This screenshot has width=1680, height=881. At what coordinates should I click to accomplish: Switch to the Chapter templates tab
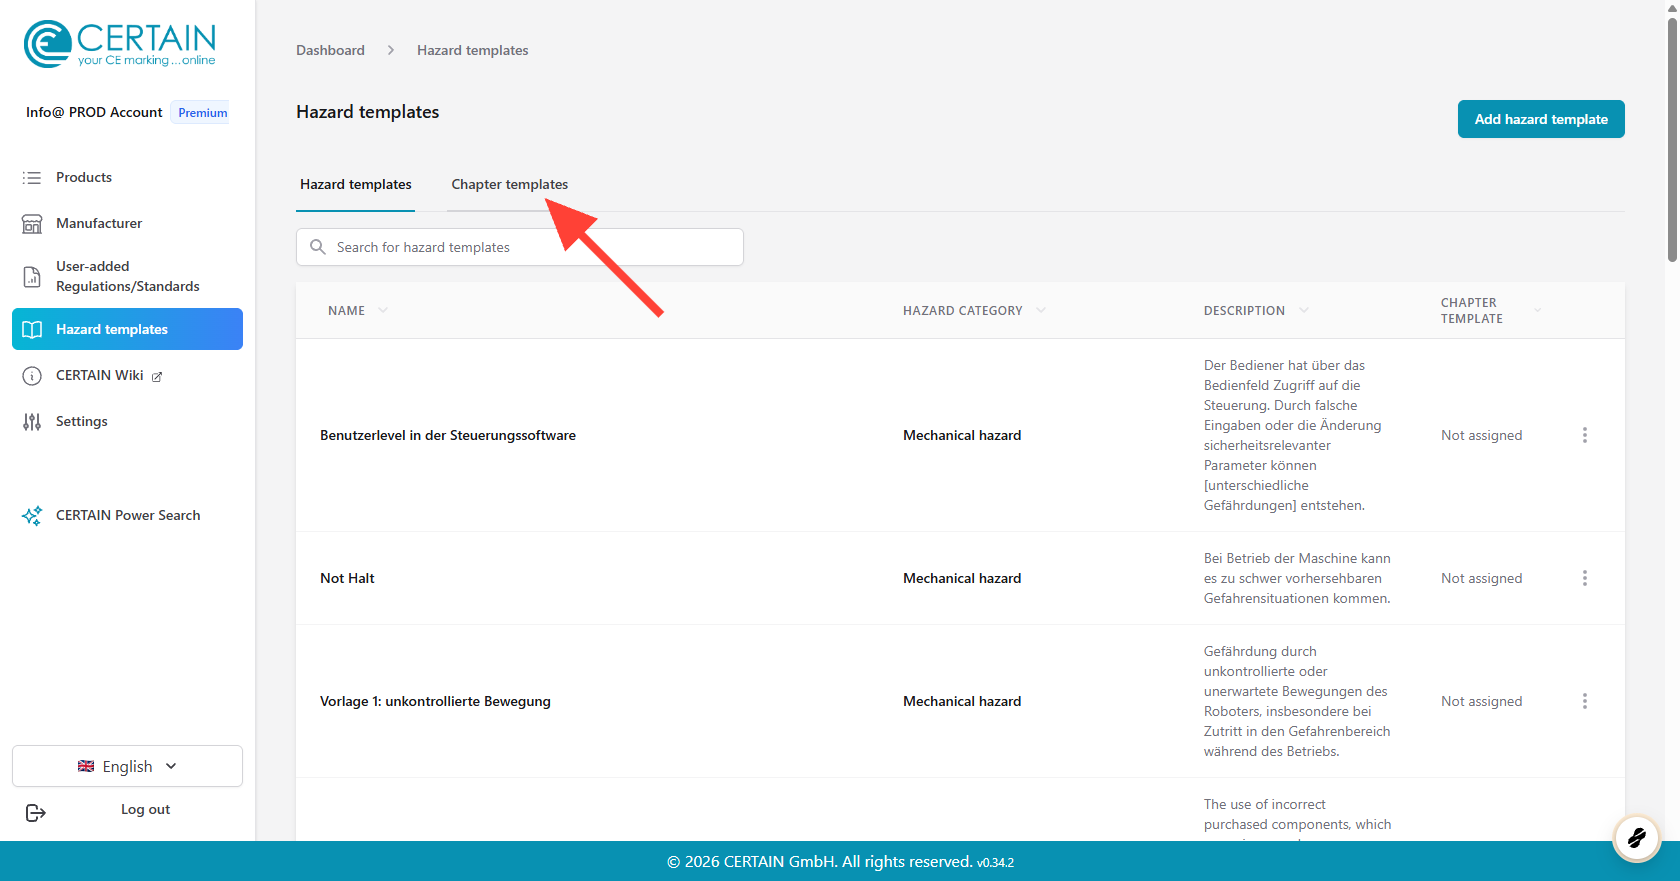point(509,185)
